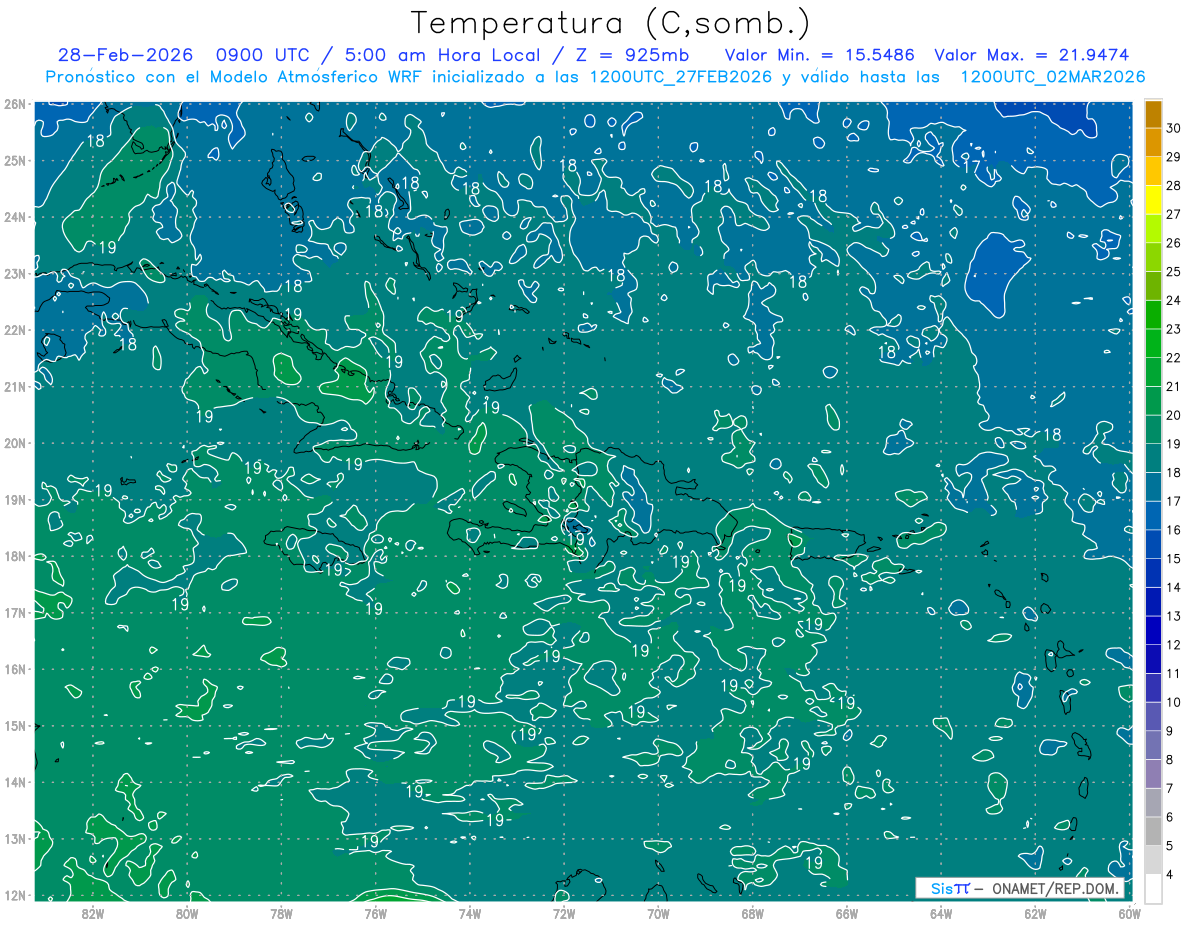Pick the white swatch in the colorbar
The image size is (1200, 927).
pos(1153,888)
